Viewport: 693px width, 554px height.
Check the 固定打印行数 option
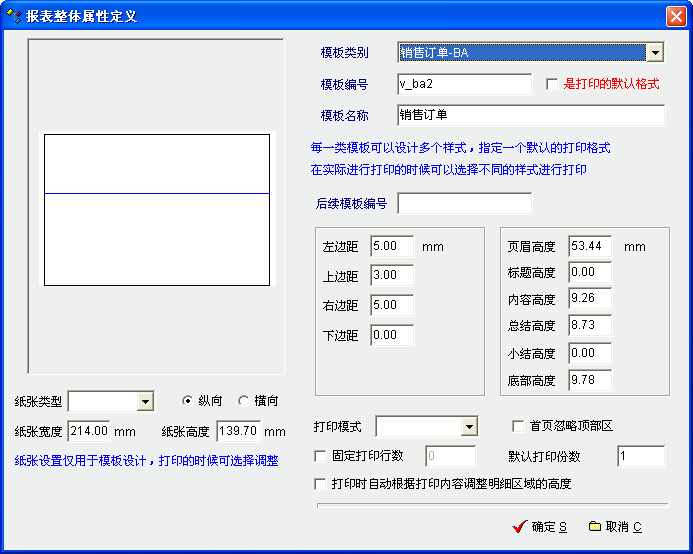tap(320, 457)
